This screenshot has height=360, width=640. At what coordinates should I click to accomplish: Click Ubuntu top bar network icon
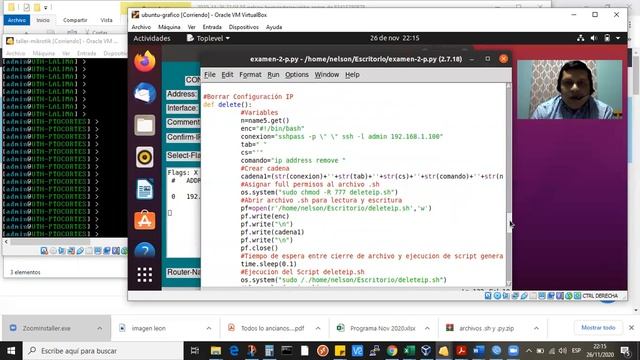580,38
